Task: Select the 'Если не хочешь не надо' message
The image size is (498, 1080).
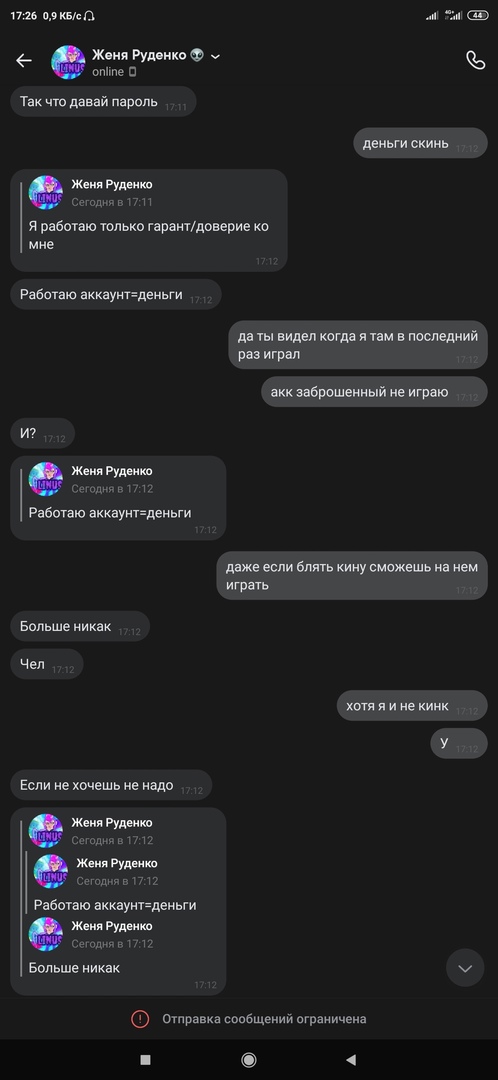Action: [111, 785]
